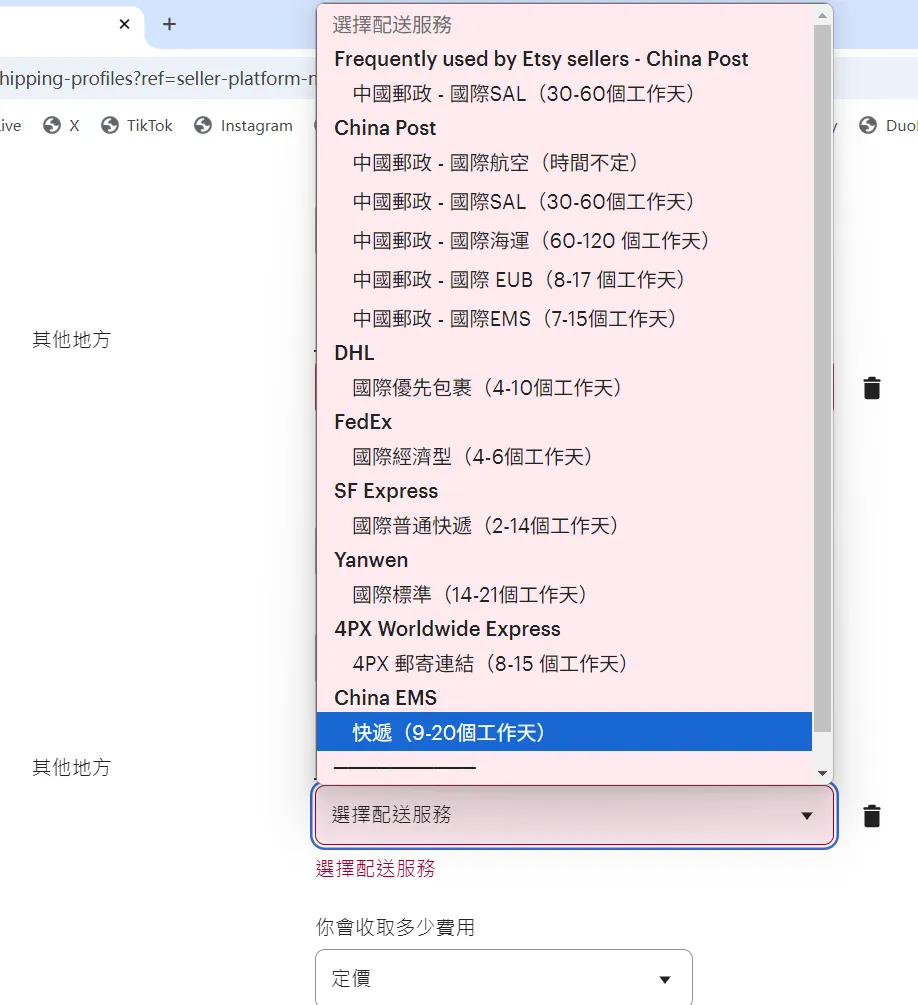Click the dropdown list scrollbar thumb
918x1005 pixels.
pos(822,378)
